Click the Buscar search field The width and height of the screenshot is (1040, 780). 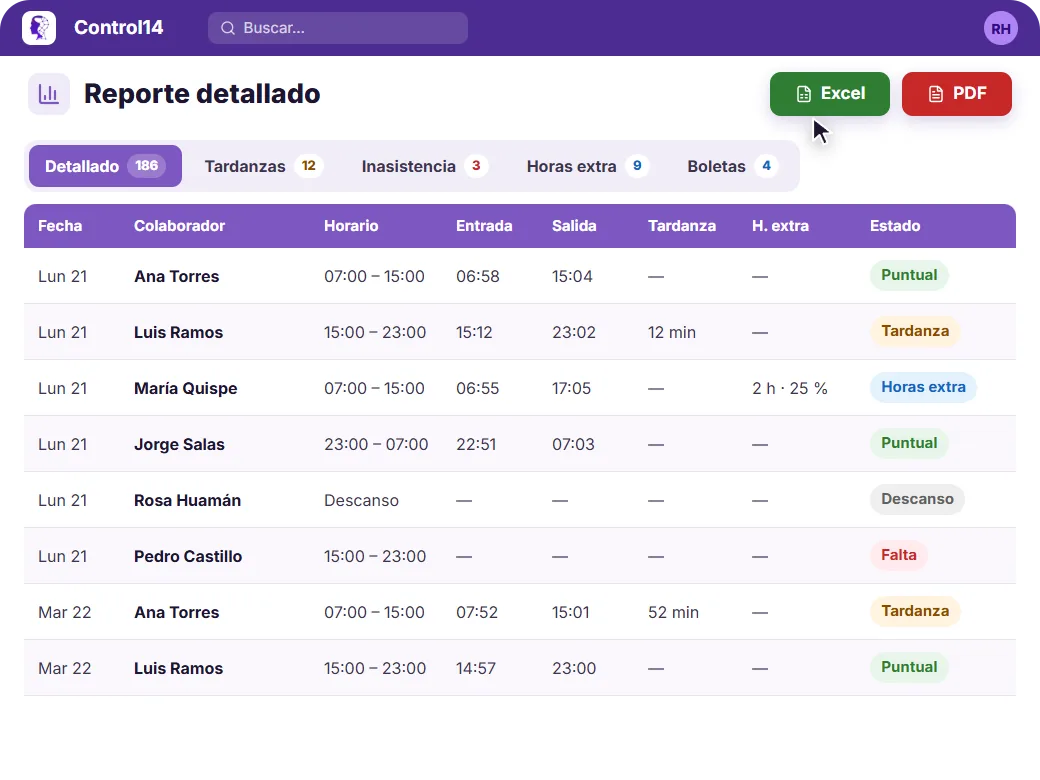(x=338, y=28)
